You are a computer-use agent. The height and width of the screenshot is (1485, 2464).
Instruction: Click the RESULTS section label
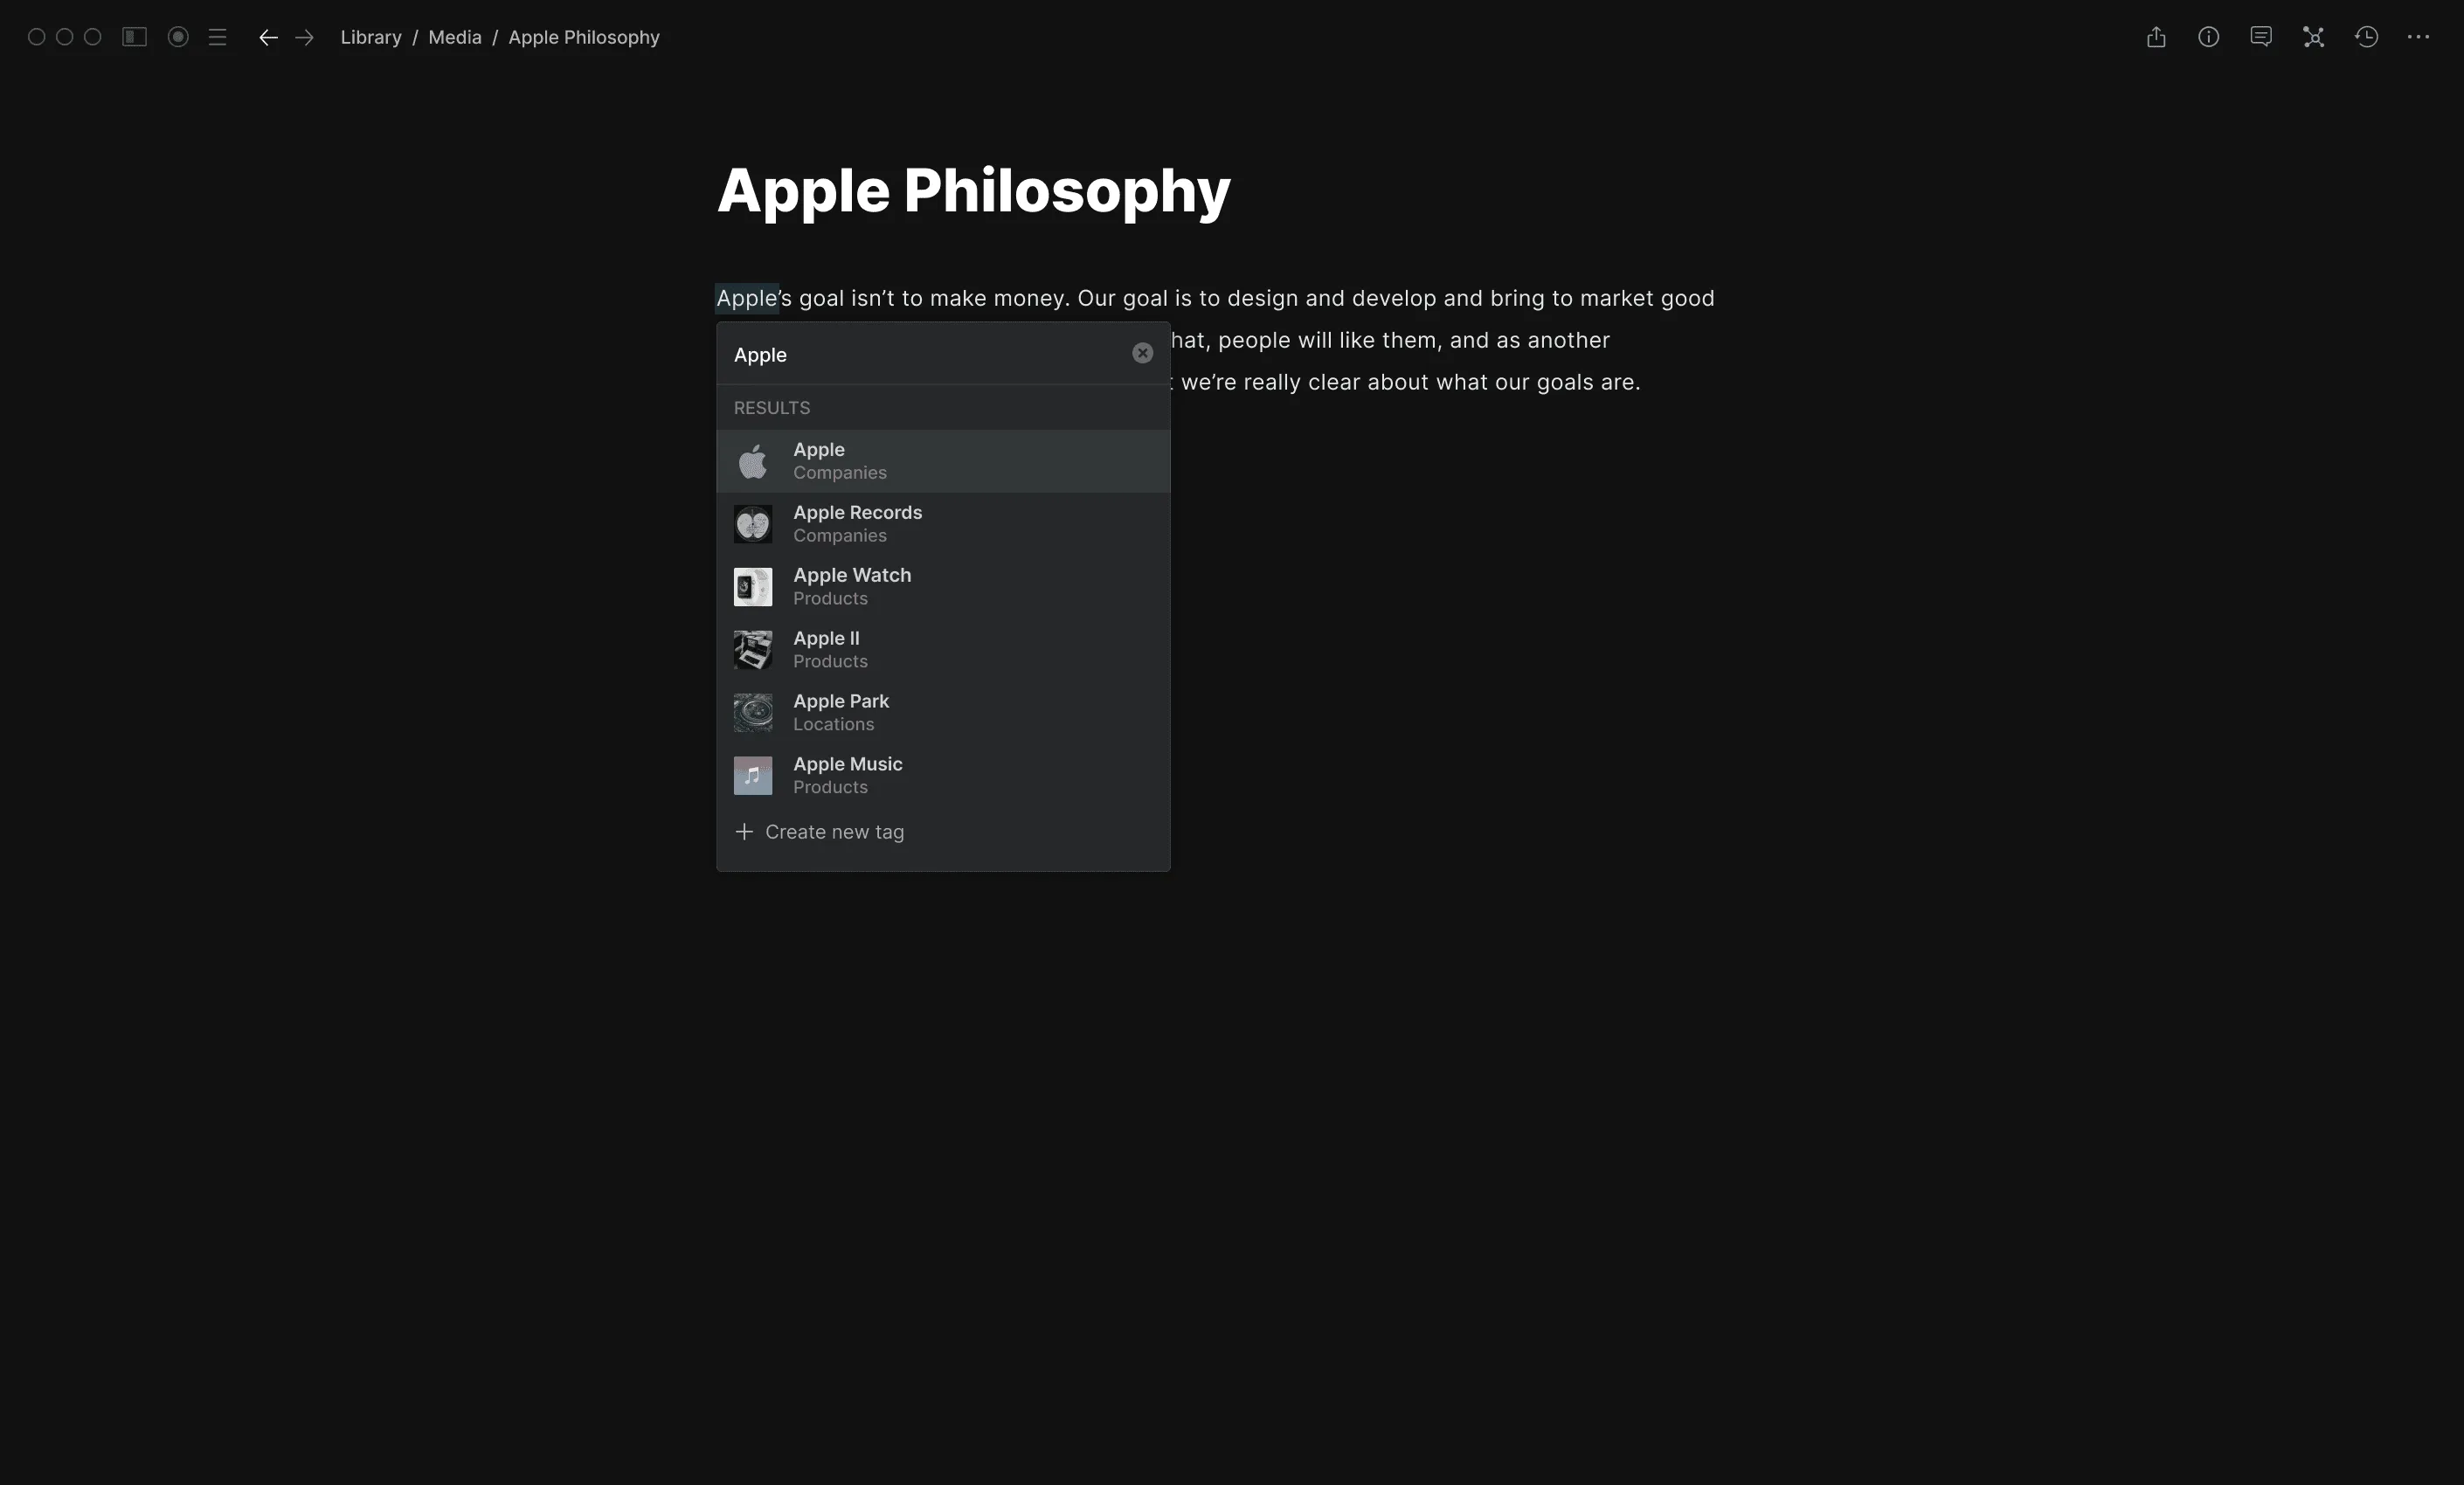coord(772,408)
